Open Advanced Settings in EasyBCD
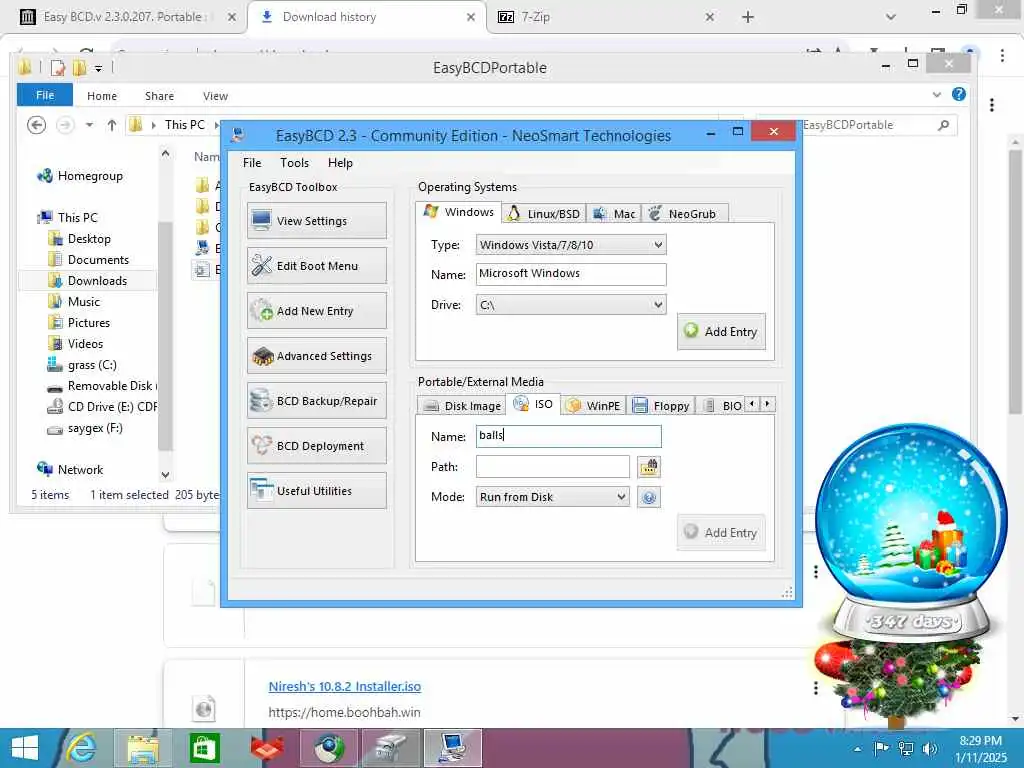This screenshot has height=768, width=1024. click(317, 356)
